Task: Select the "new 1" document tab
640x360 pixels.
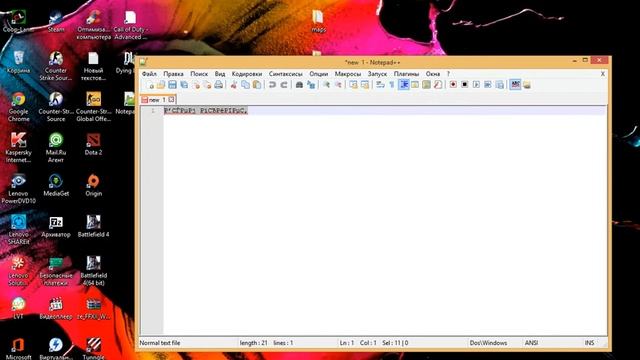Action: click(157, 100)
